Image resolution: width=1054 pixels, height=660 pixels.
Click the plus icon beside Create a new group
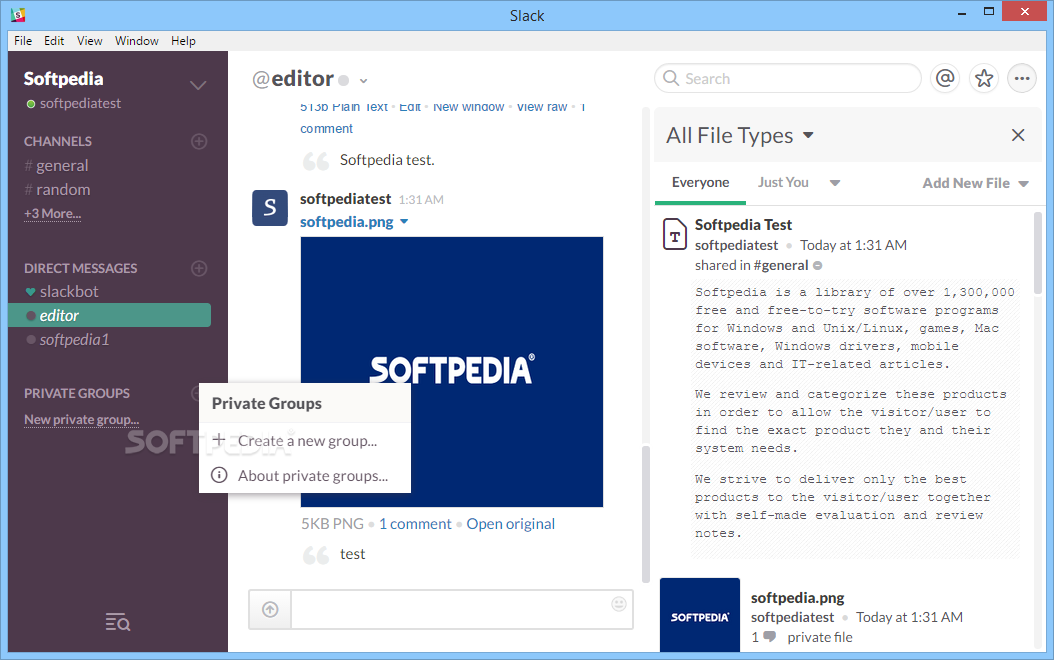pyautogui.click(x=218, y=440)
